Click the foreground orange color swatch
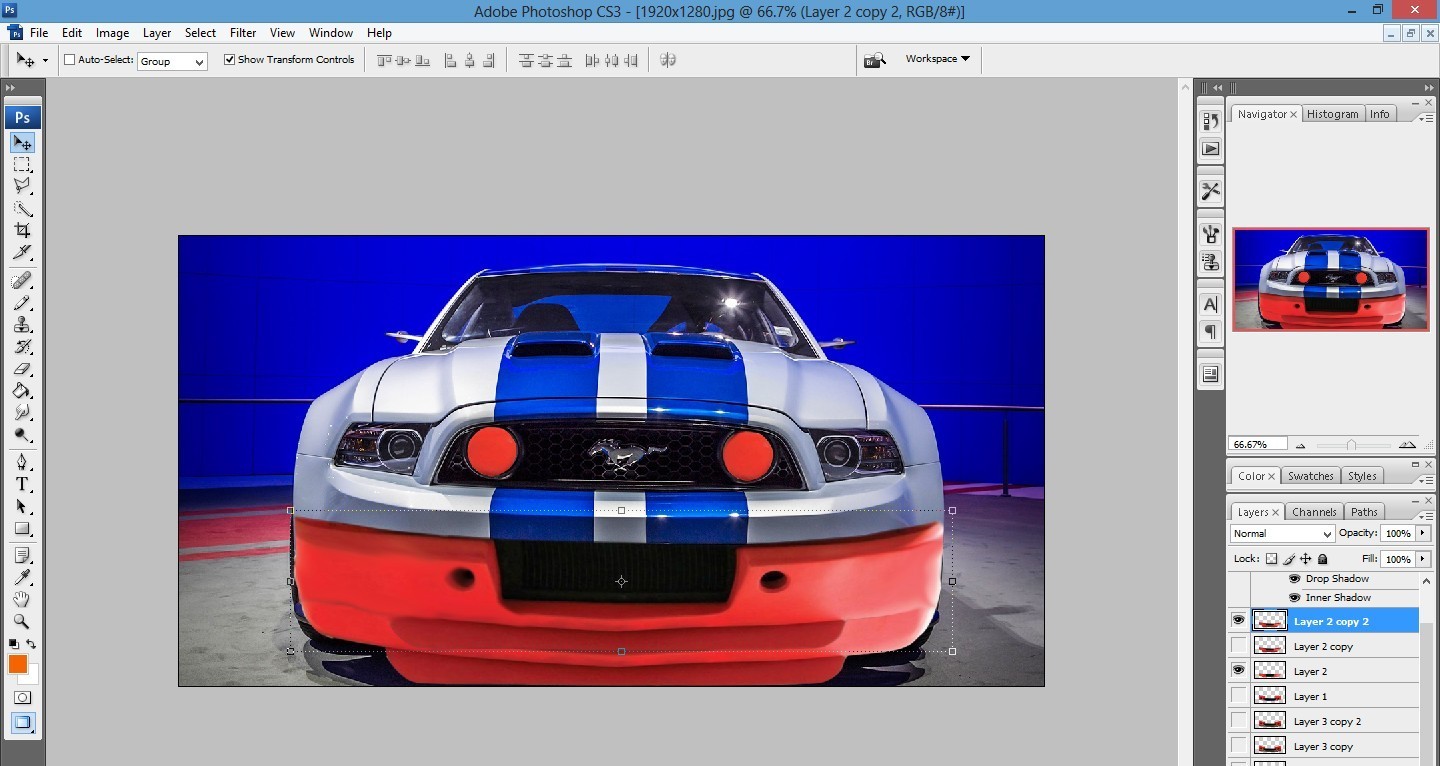Image resolution: width=1440 pixels, height=766 pixels. click(18, 663)
